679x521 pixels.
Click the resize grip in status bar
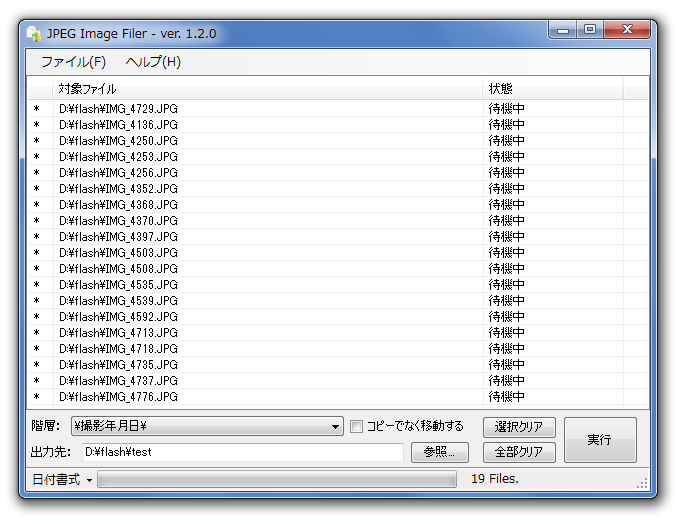click(642, 483)
